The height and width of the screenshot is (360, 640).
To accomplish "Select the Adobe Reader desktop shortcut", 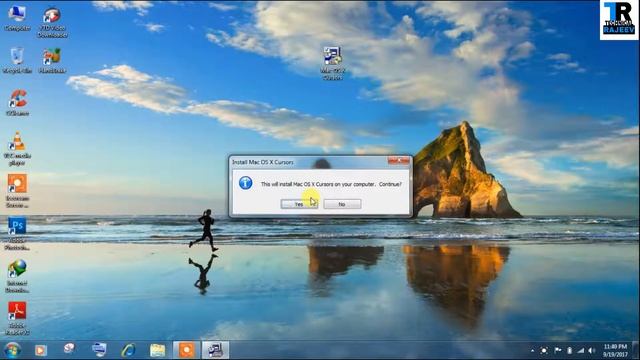I will (17, 318).
